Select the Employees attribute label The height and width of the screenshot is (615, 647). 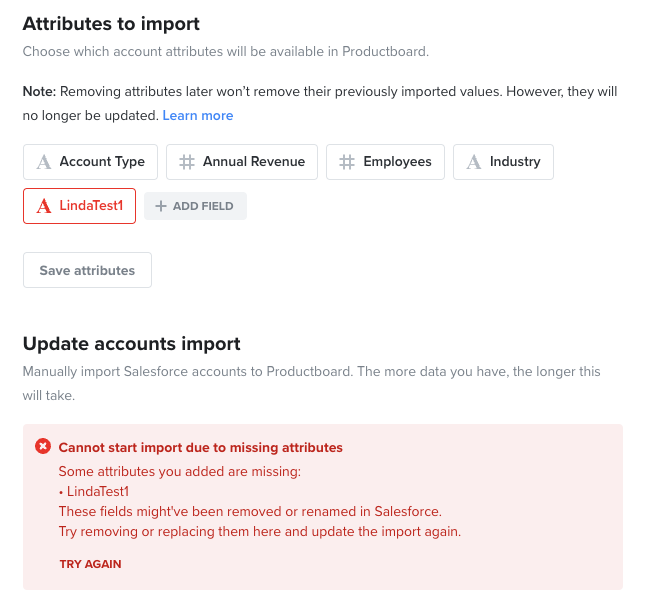397,161
